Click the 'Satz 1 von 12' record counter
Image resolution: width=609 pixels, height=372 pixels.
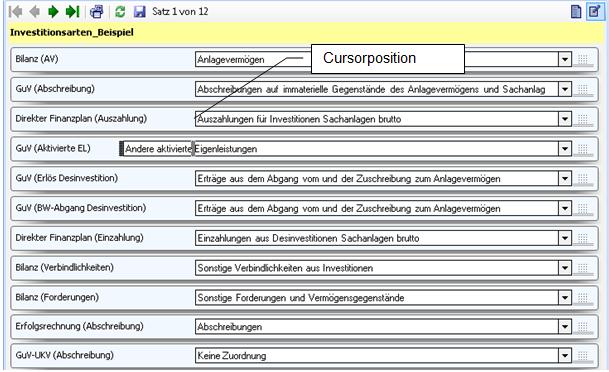click(180, 12)
